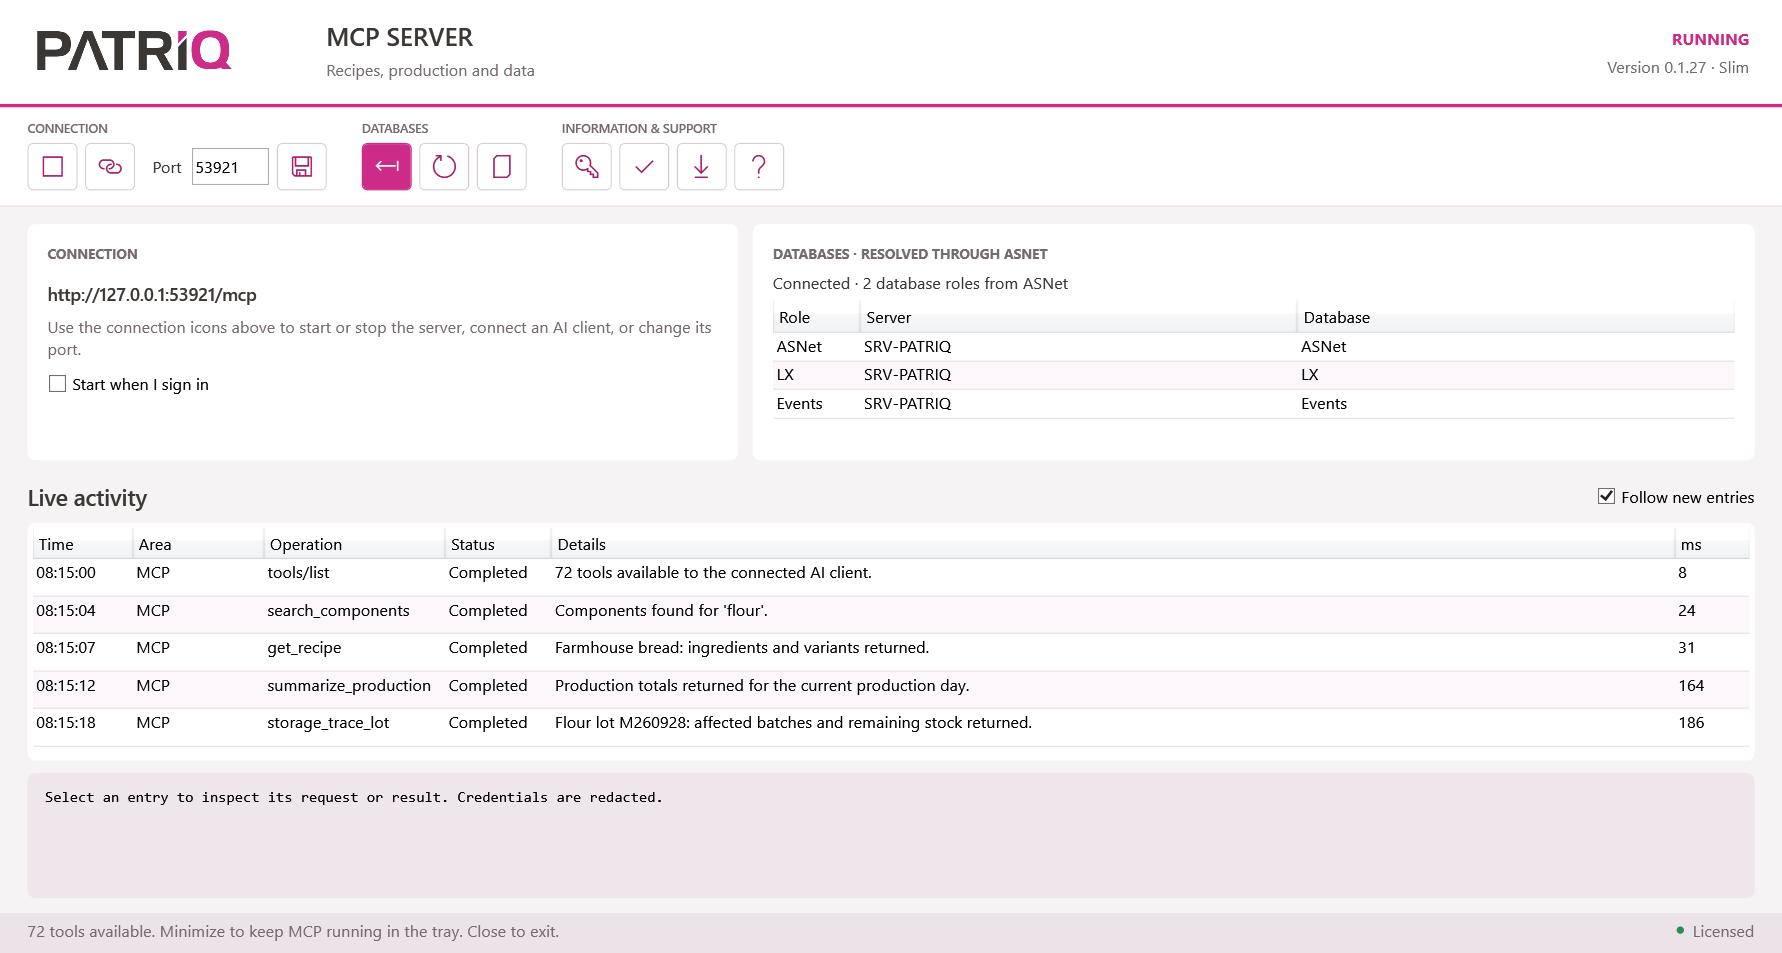Screen dimensions: 1782x953
Task: Click the http://127.0.0.1:53921/mcp address text
Action: coord(152,295)
